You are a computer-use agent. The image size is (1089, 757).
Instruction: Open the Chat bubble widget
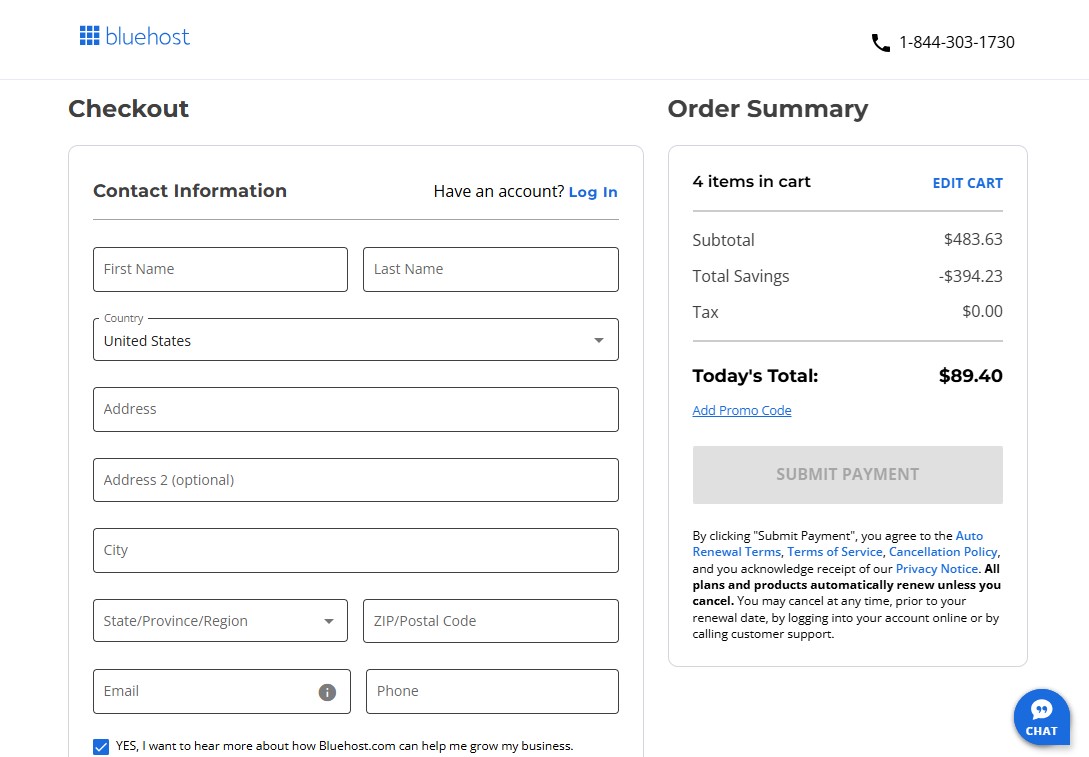pos(1041,717)
